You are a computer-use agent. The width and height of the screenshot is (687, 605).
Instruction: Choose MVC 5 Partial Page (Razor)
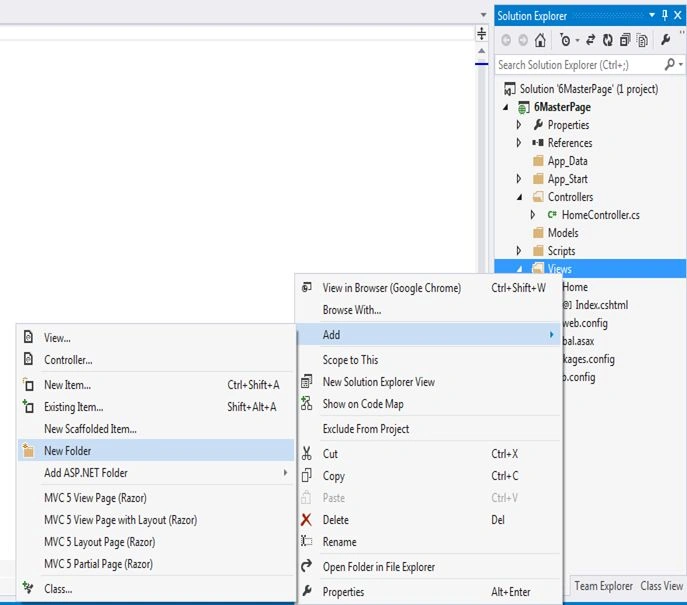pyautogui.click(x=156, y=563)
